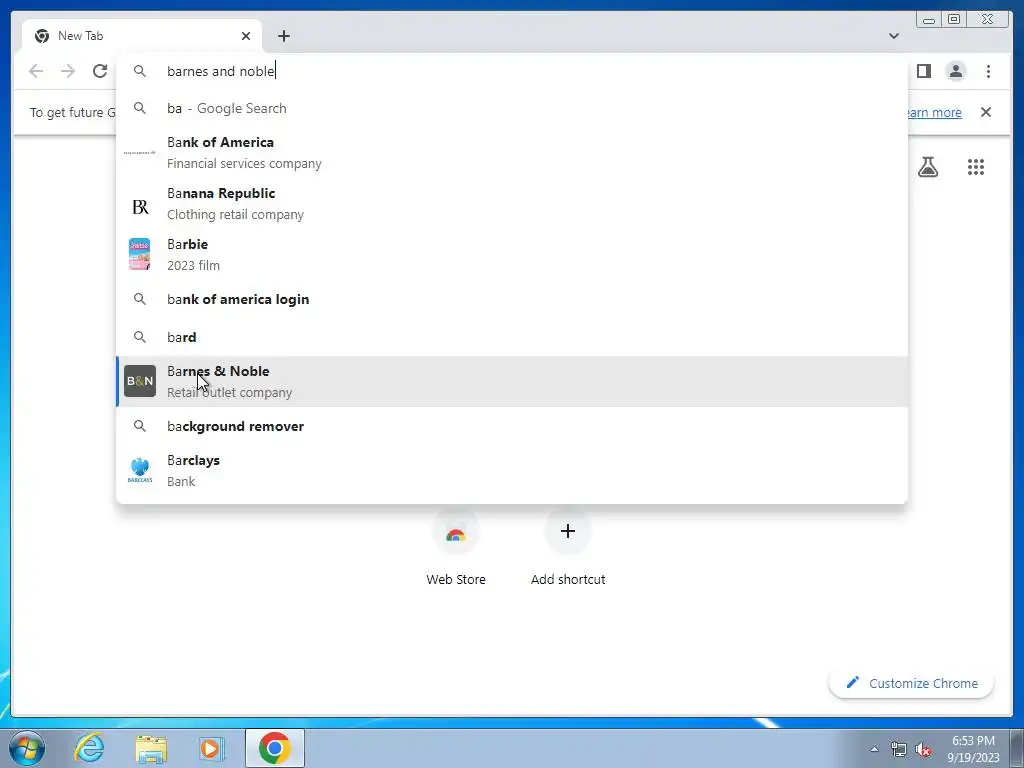Open the Google apps grid

[x=976, y=167]
